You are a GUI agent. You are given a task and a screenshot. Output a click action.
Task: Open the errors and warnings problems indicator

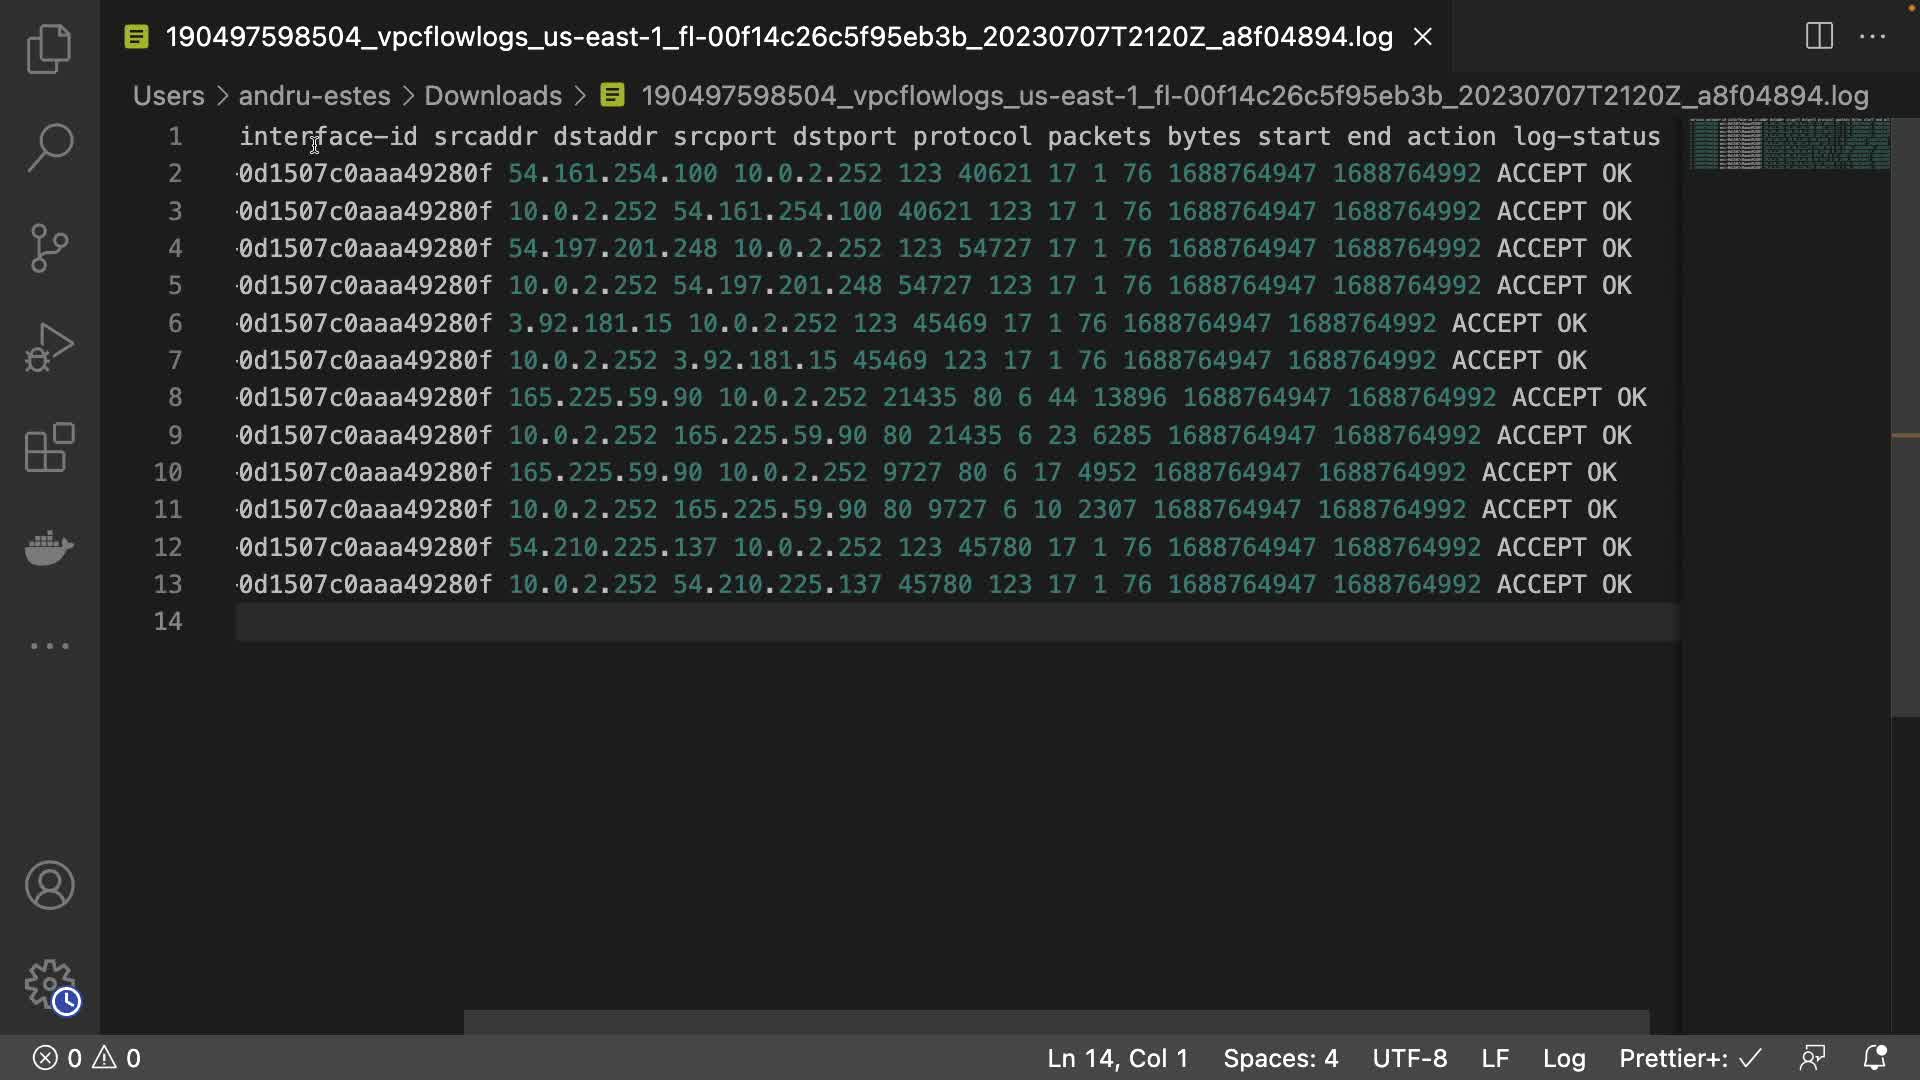pos(87,1058)
